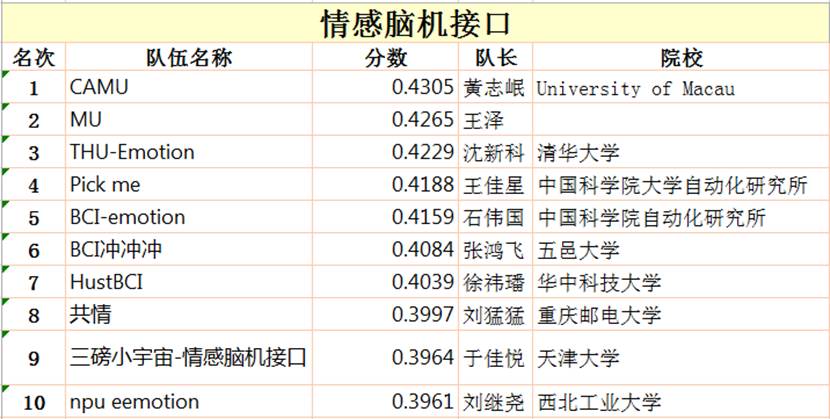Click the 清华大学 school cell

[x=680, y=153]
